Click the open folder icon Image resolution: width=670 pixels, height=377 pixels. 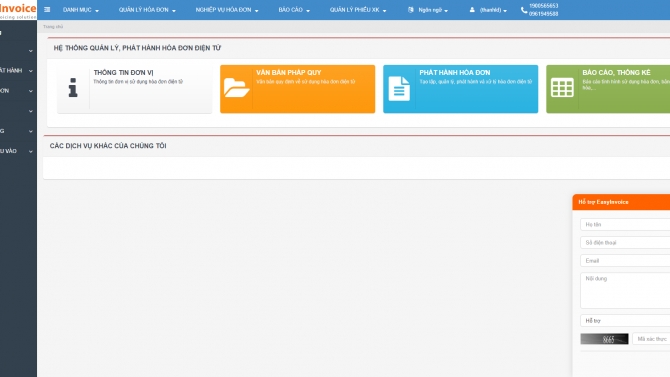[236, 88]
